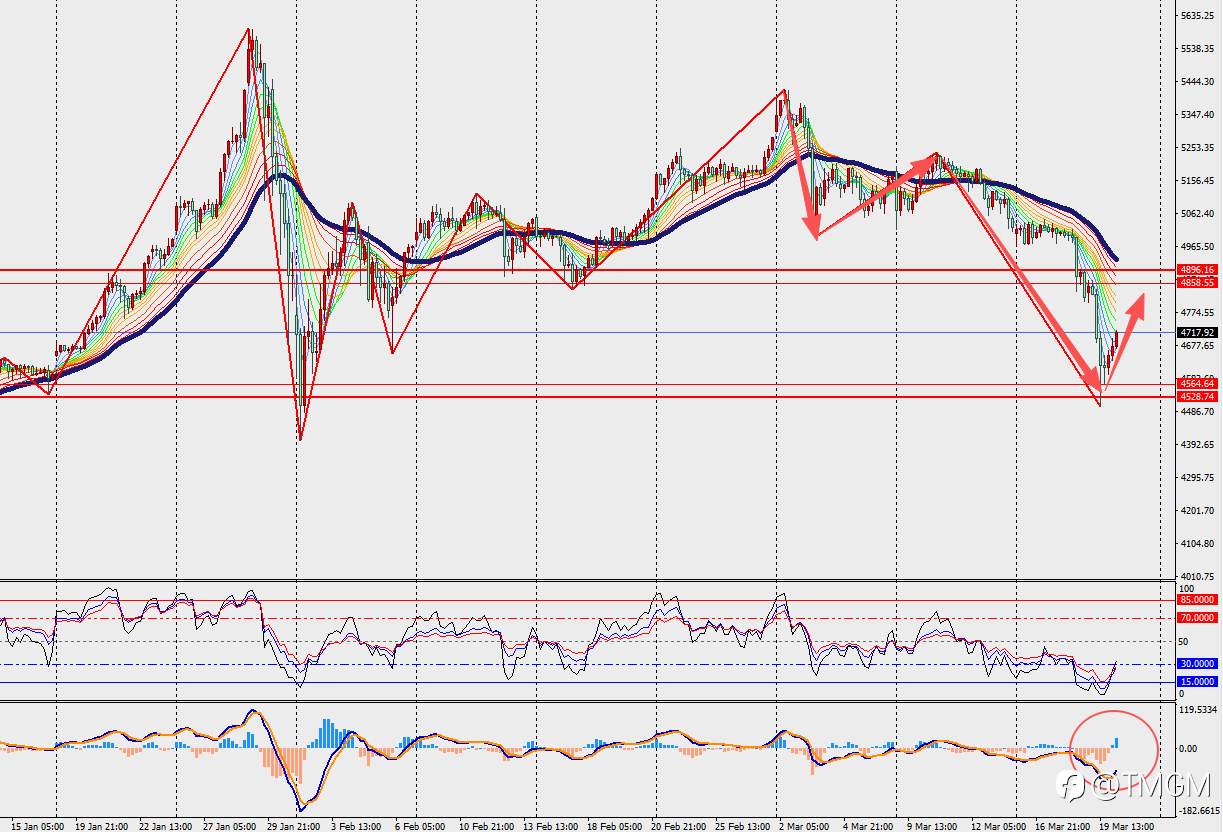Click the price axis value 5347.40
Image resolution: width=1223 pixels, height=832 pixels.
pos(1197,115)
